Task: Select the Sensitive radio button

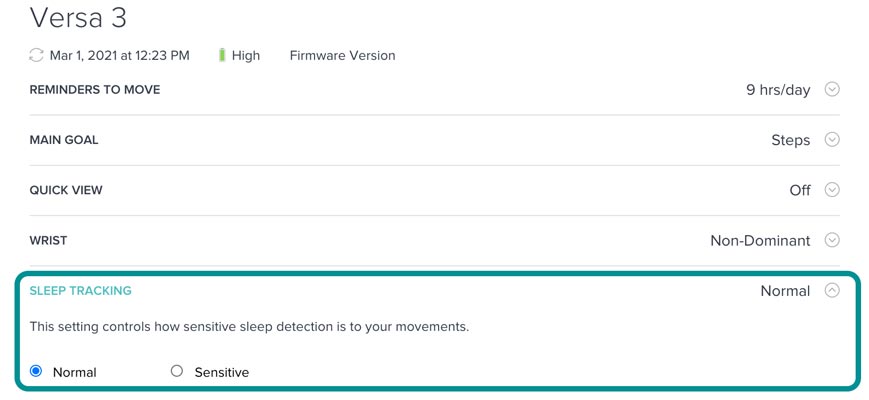Action: pyautogui.click(x=177, y=371)
